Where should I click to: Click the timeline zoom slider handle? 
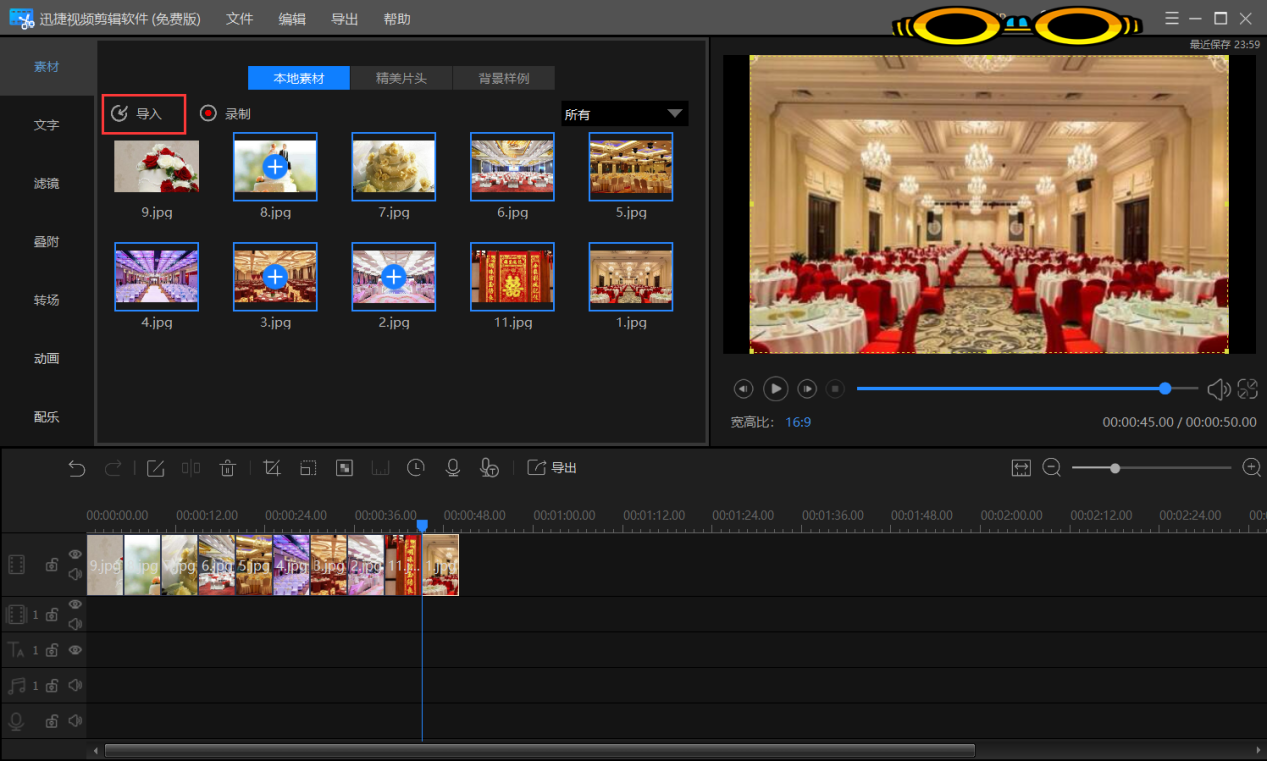point(1115,468)
